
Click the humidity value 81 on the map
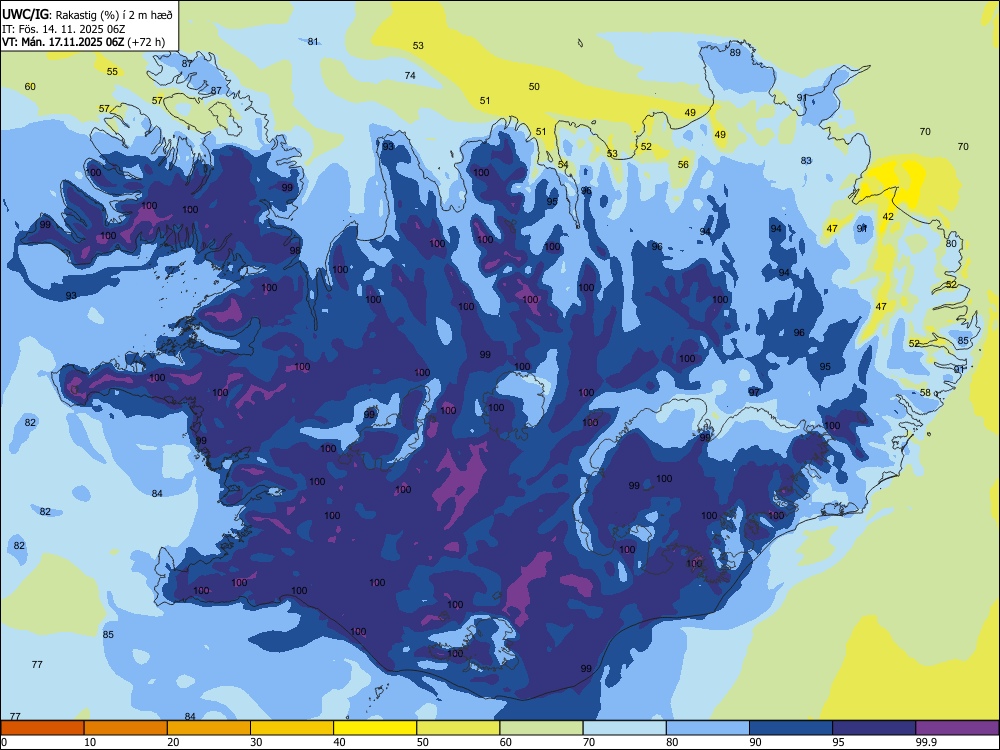click(x=312, y=41)
